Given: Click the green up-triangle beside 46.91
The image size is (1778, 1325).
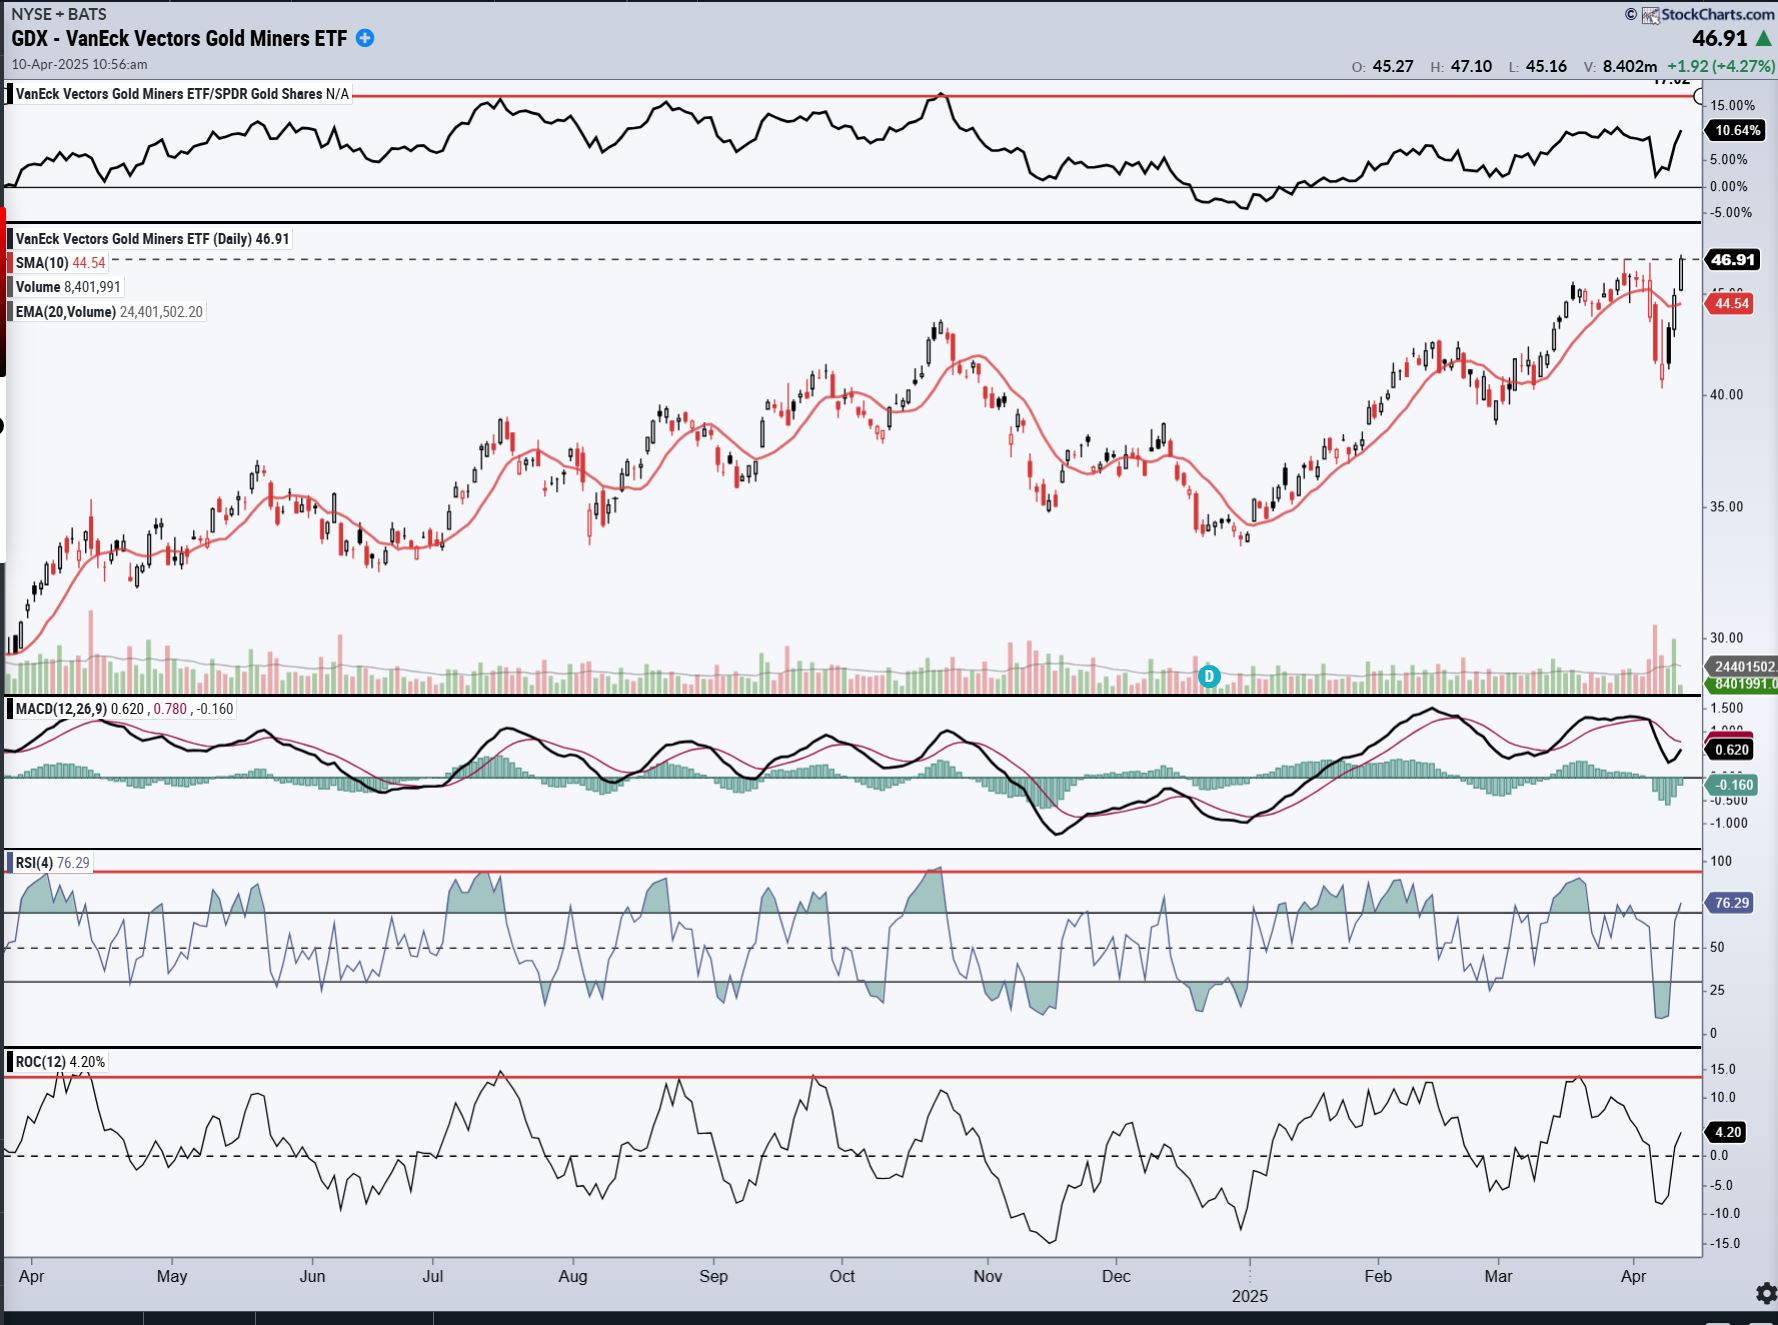Looking at the screenshot, I should [1764, 38].
